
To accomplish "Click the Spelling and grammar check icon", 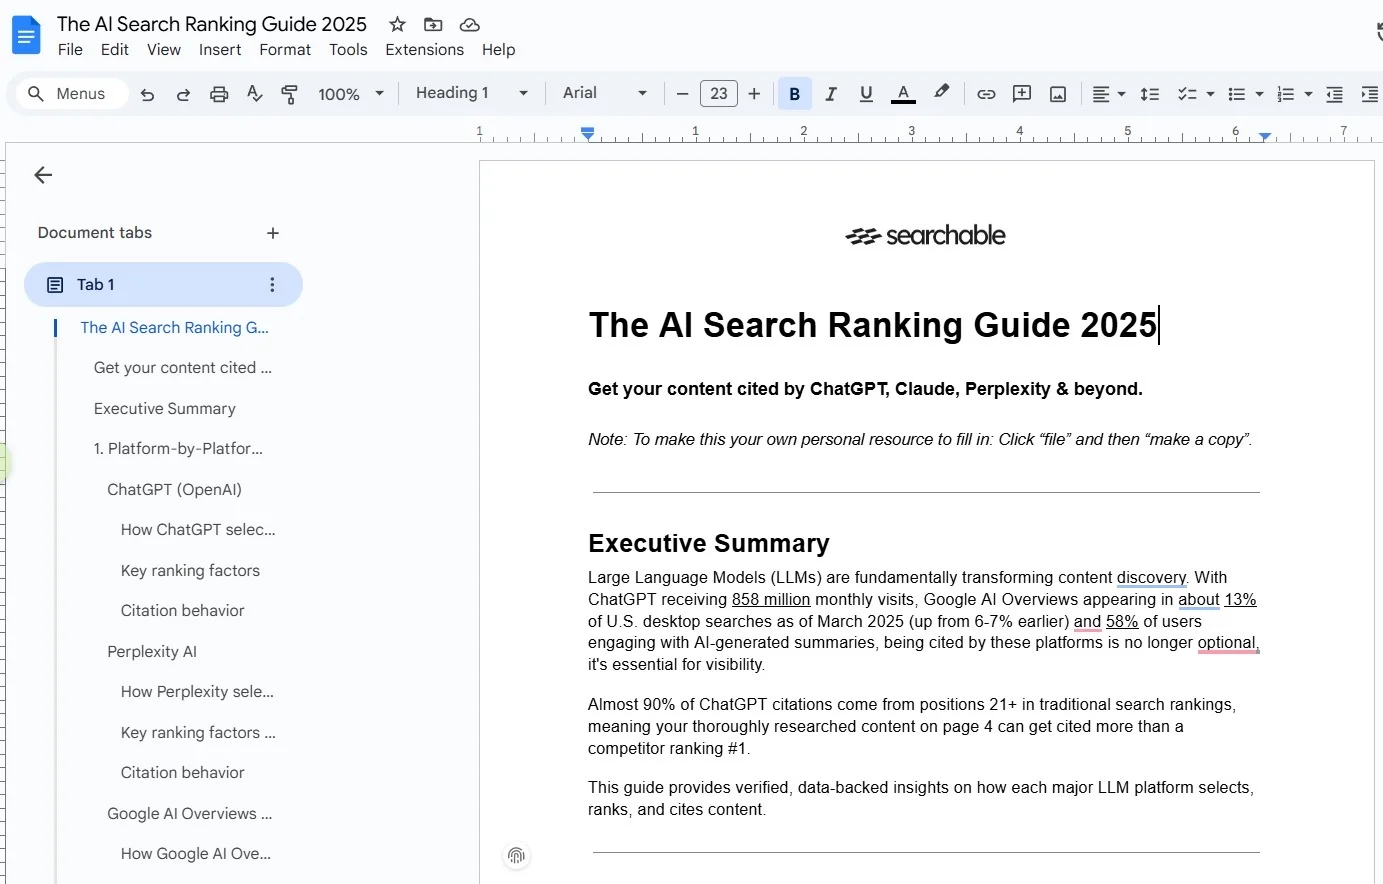I will [254, 93].
